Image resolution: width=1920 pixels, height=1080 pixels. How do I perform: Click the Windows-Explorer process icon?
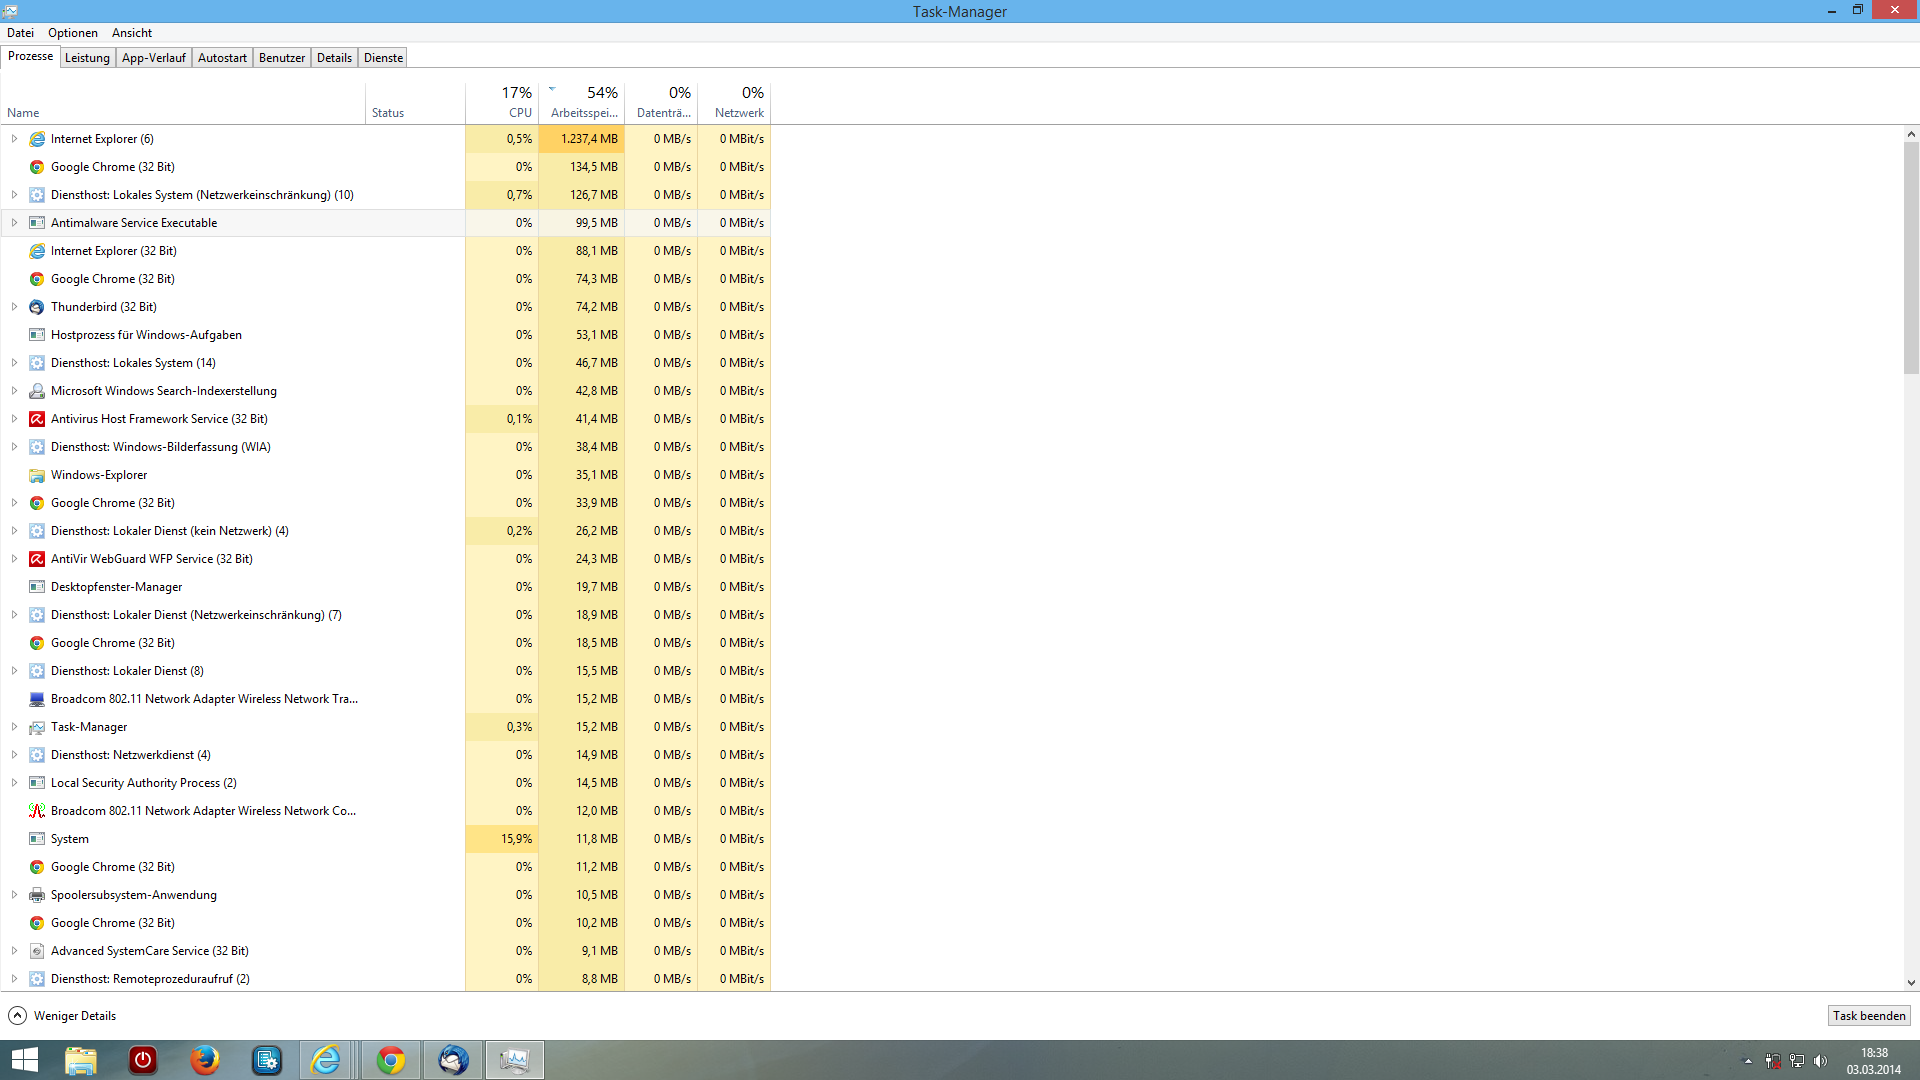37,475
